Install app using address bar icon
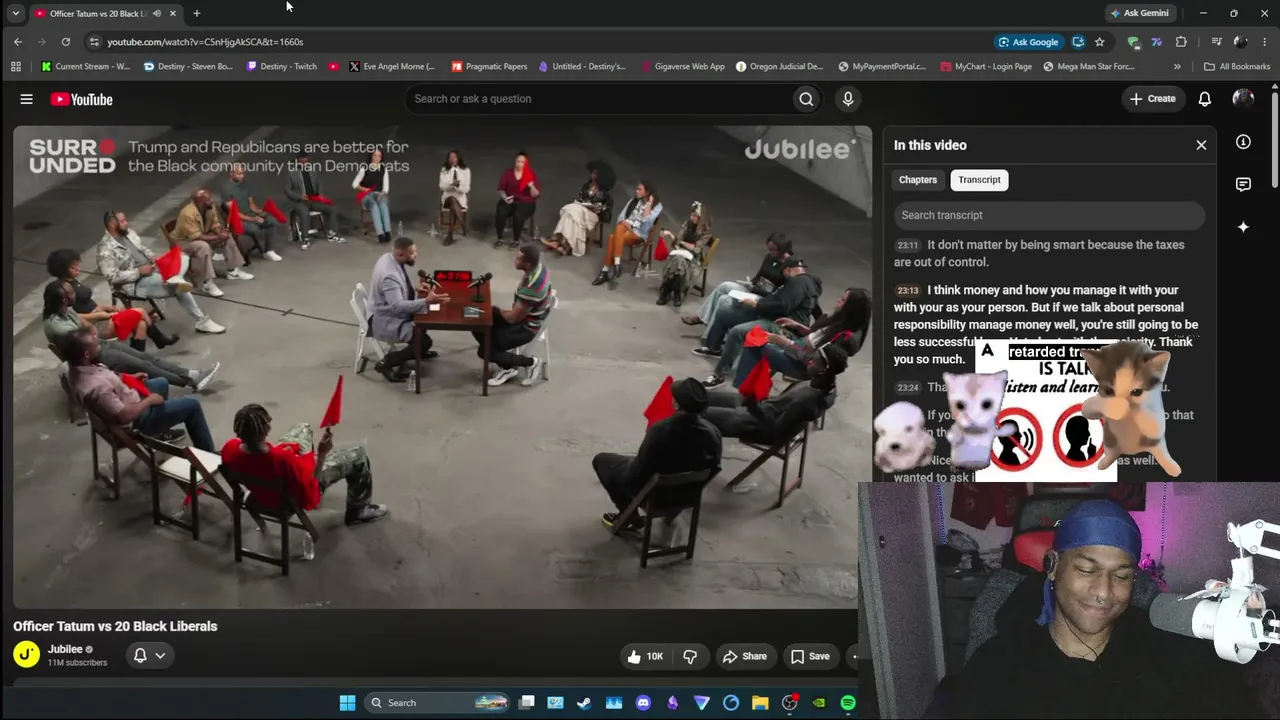This screenshot has width=1280, height=720. [x=1078, y=42]
